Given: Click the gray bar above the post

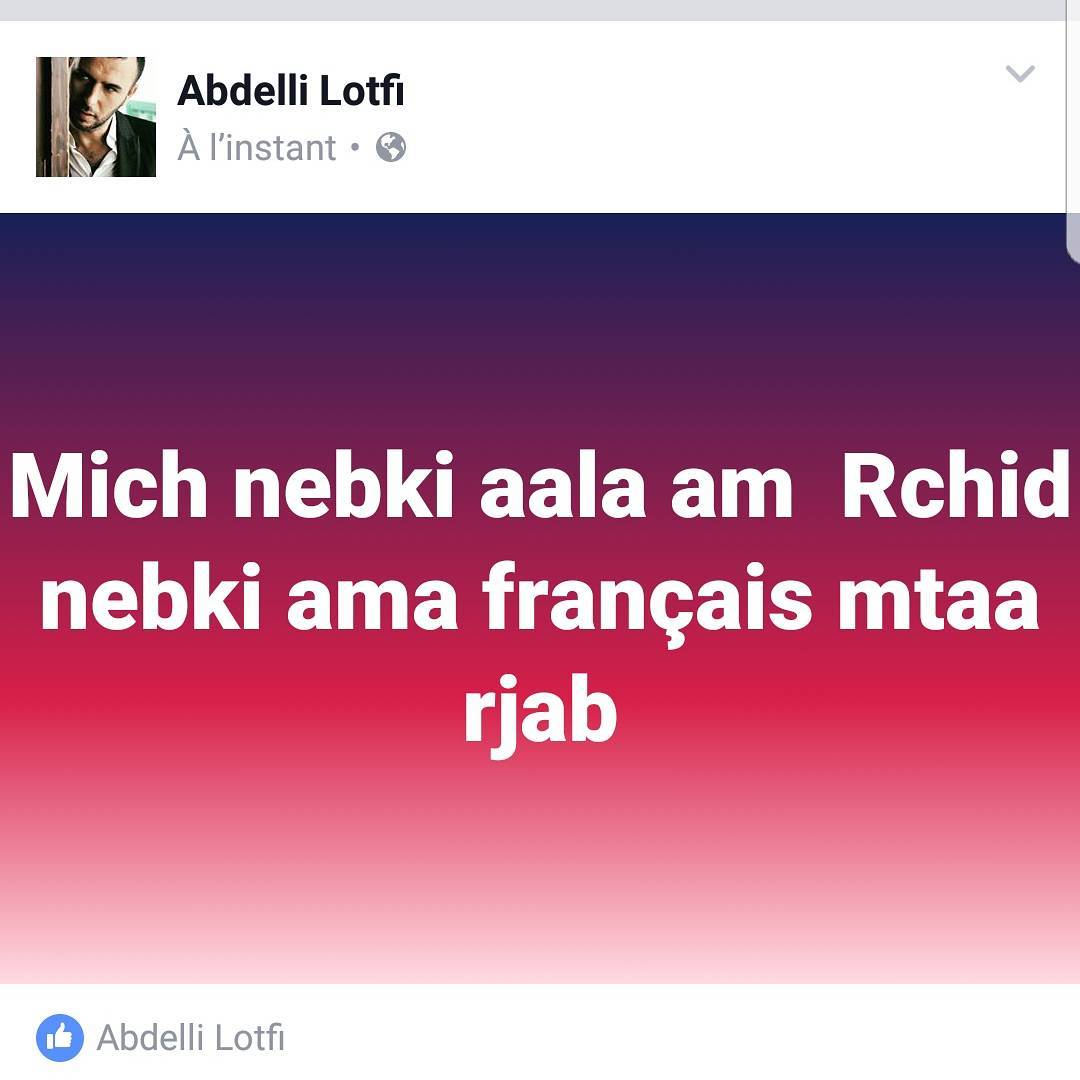Looking at the screenshot, I should (533, 10).
